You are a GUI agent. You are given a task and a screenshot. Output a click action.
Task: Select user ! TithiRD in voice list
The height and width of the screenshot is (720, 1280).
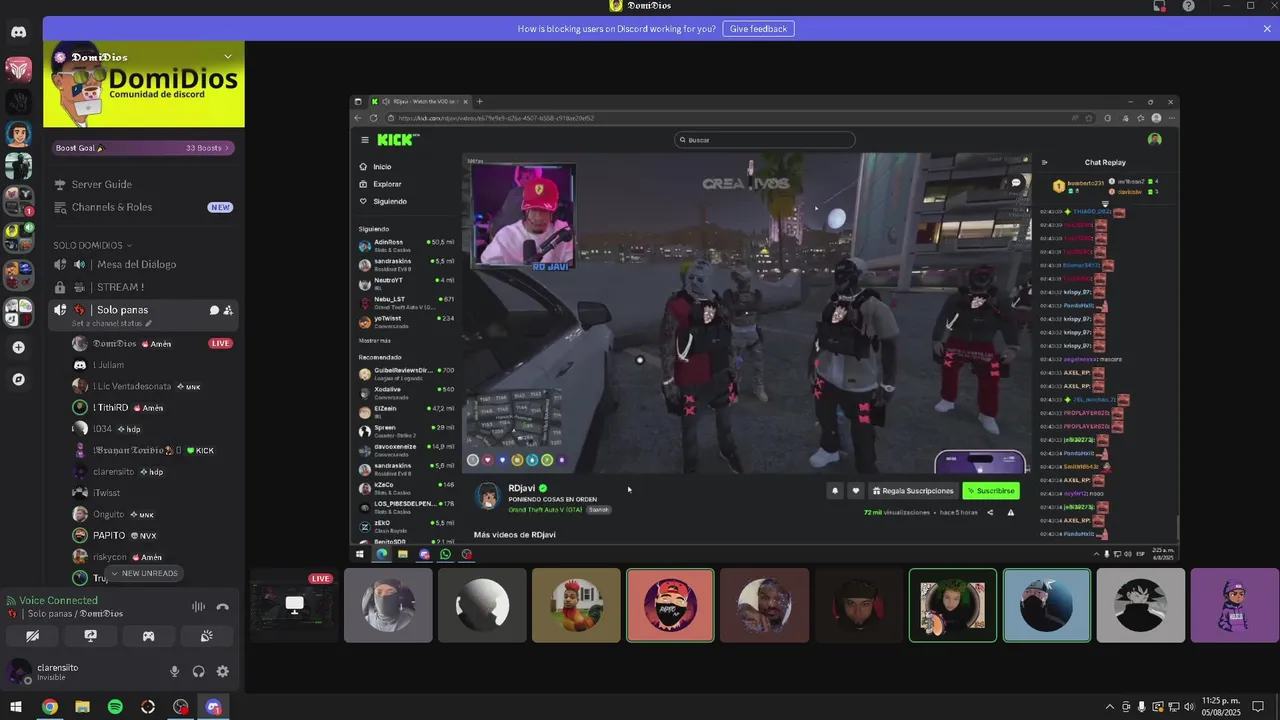point(152,408)
